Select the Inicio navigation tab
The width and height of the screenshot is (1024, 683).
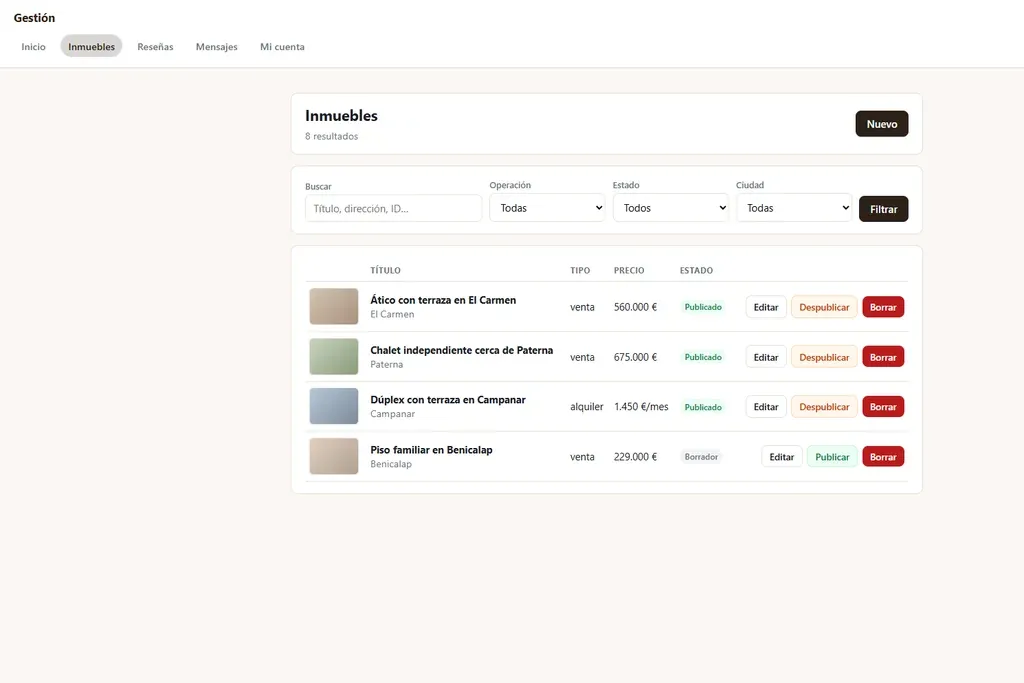(33, 46)
